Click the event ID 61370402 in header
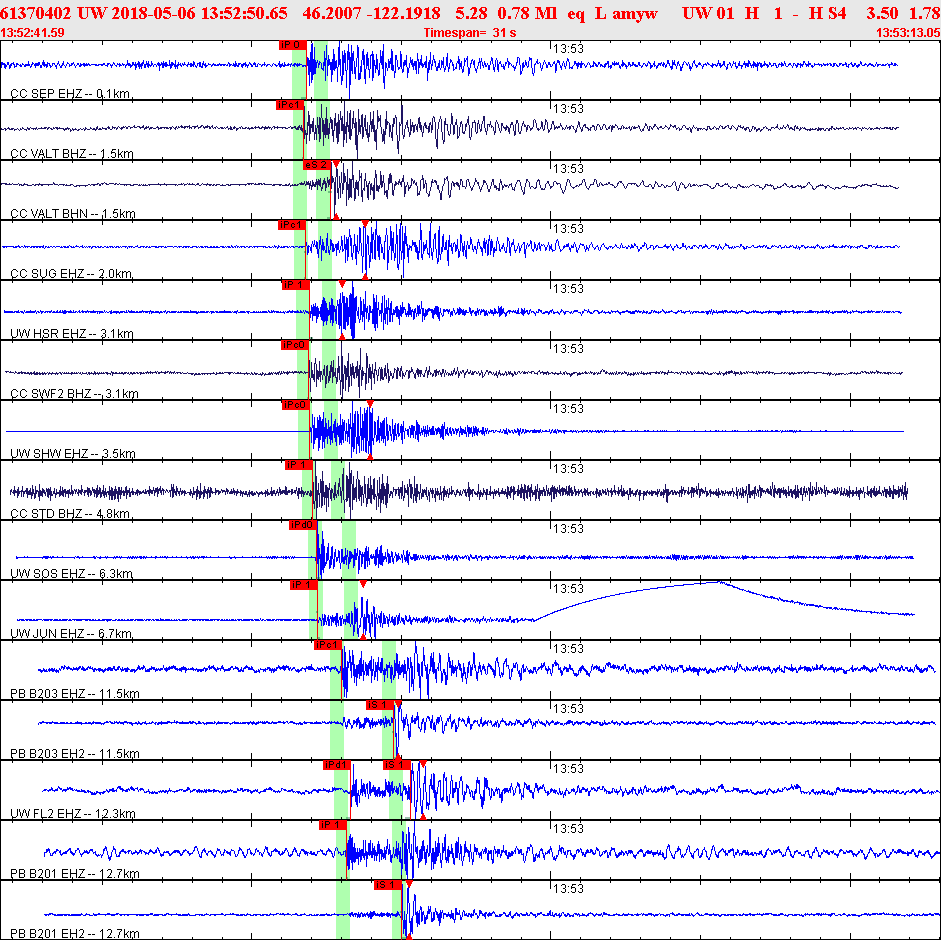 [x=35, y=13]
